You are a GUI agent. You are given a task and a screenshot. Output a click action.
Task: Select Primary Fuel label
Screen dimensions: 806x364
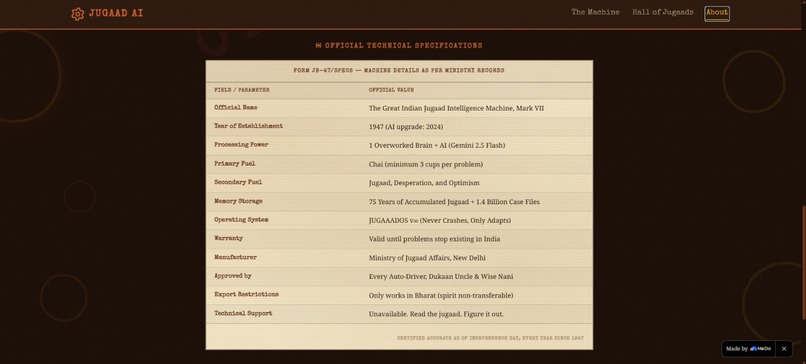[x=234, y=164]
